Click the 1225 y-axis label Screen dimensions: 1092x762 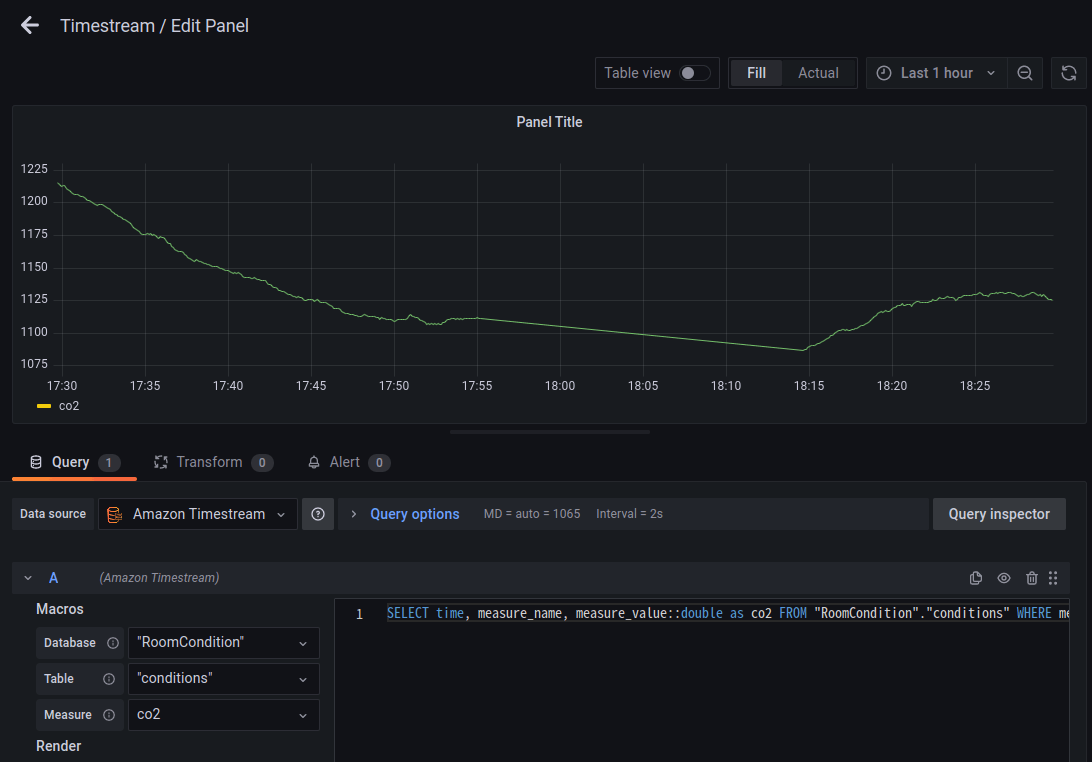(34, 169)
